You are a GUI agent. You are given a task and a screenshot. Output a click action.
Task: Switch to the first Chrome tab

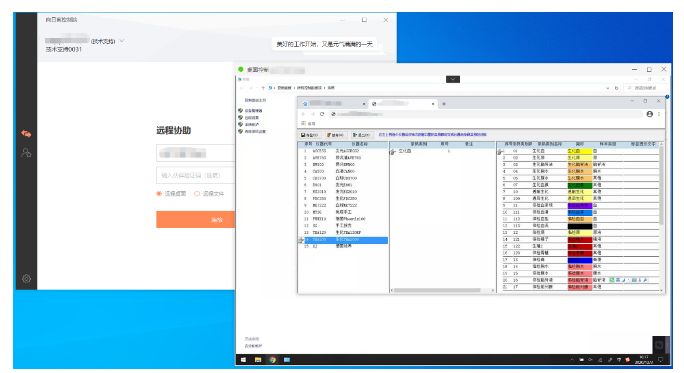[333, 103]
